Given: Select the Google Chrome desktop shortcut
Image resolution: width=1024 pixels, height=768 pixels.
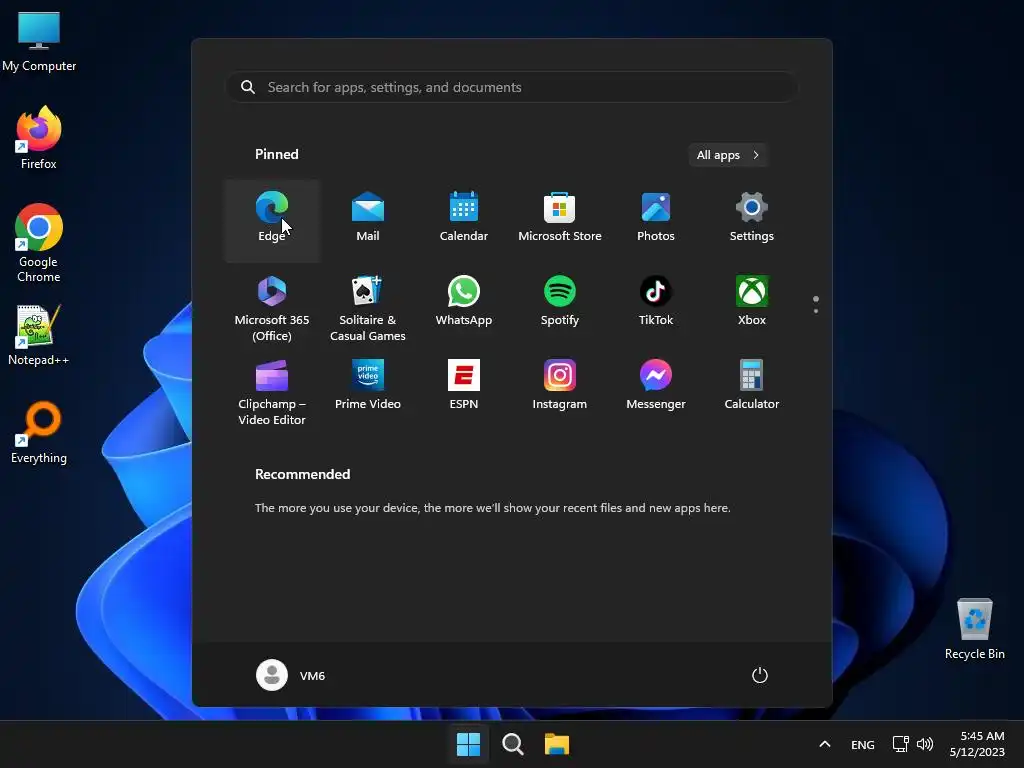Looking at the screenshot, I should 39,243.
